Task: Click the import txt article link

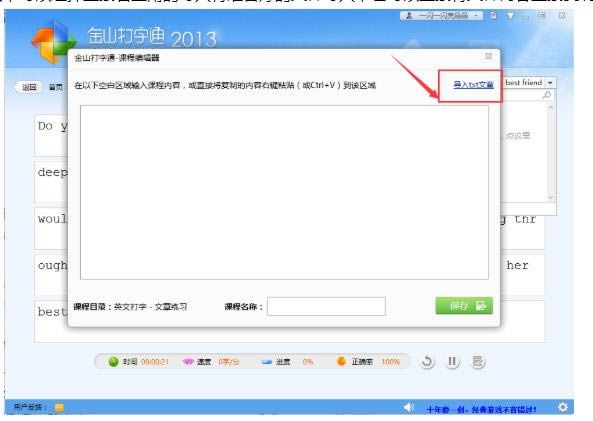Action: [473, 85]
